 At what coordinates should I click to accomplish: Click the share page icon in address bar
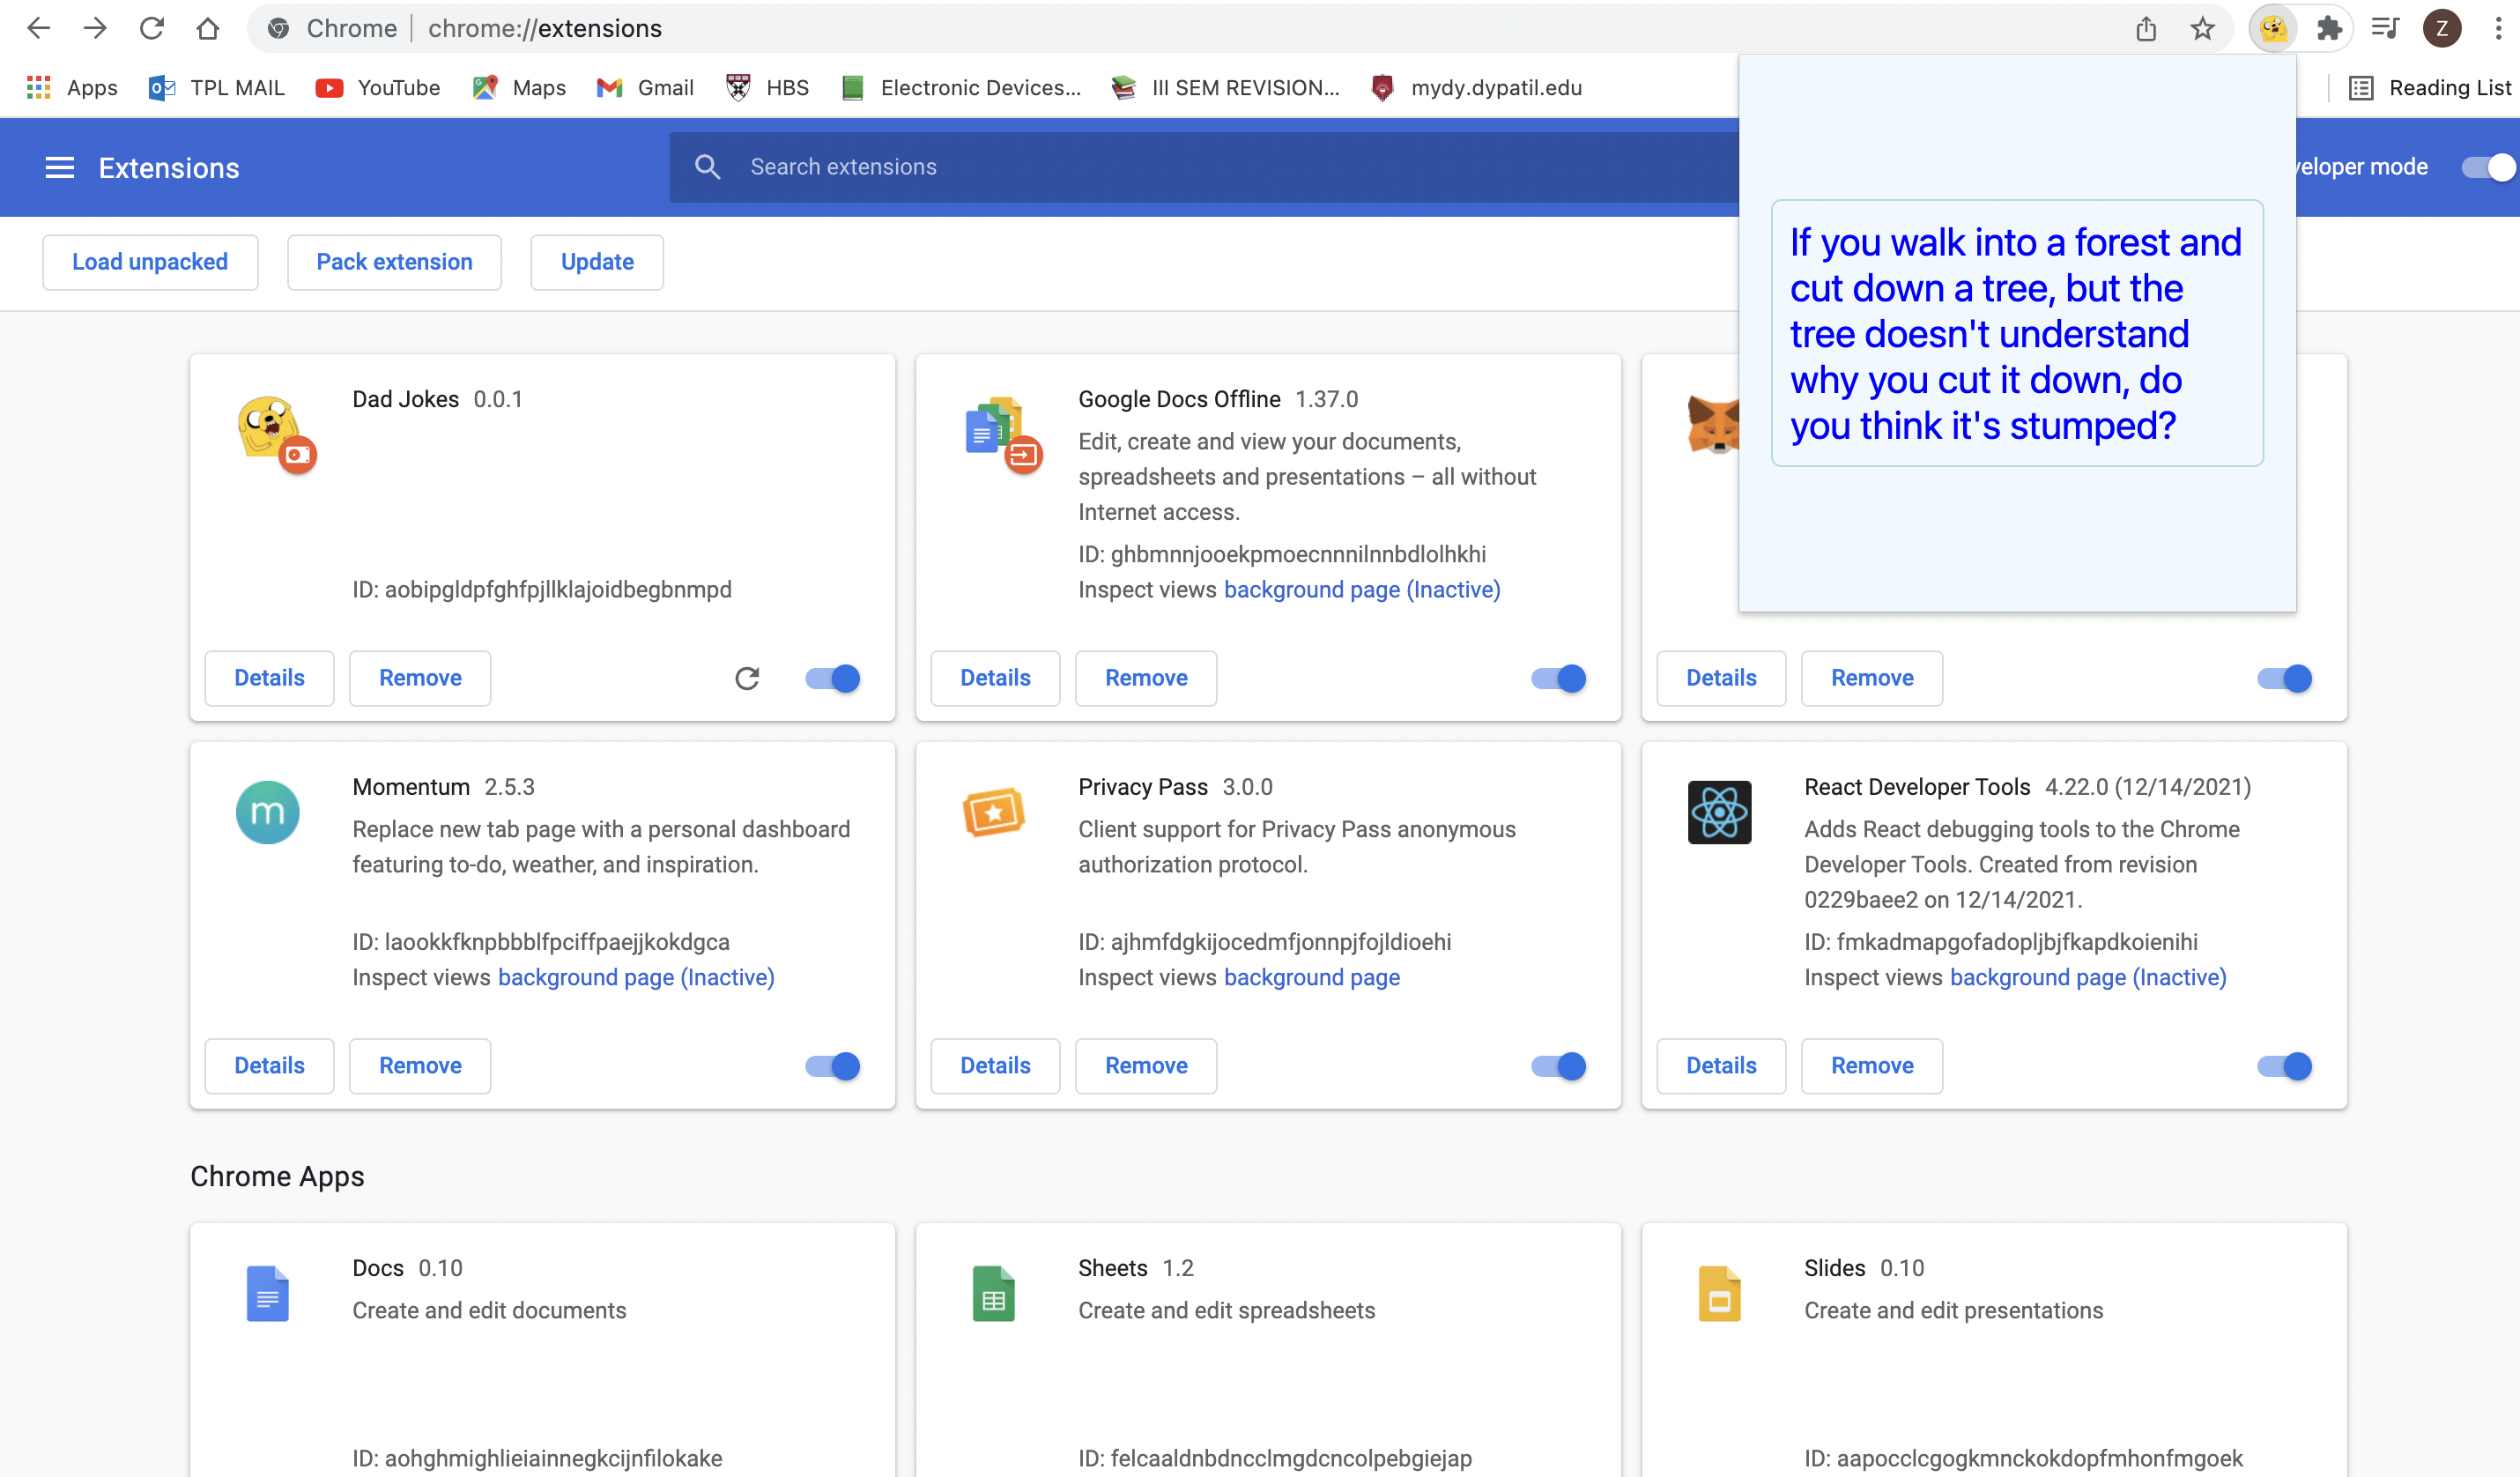[x=2146, y=28]
